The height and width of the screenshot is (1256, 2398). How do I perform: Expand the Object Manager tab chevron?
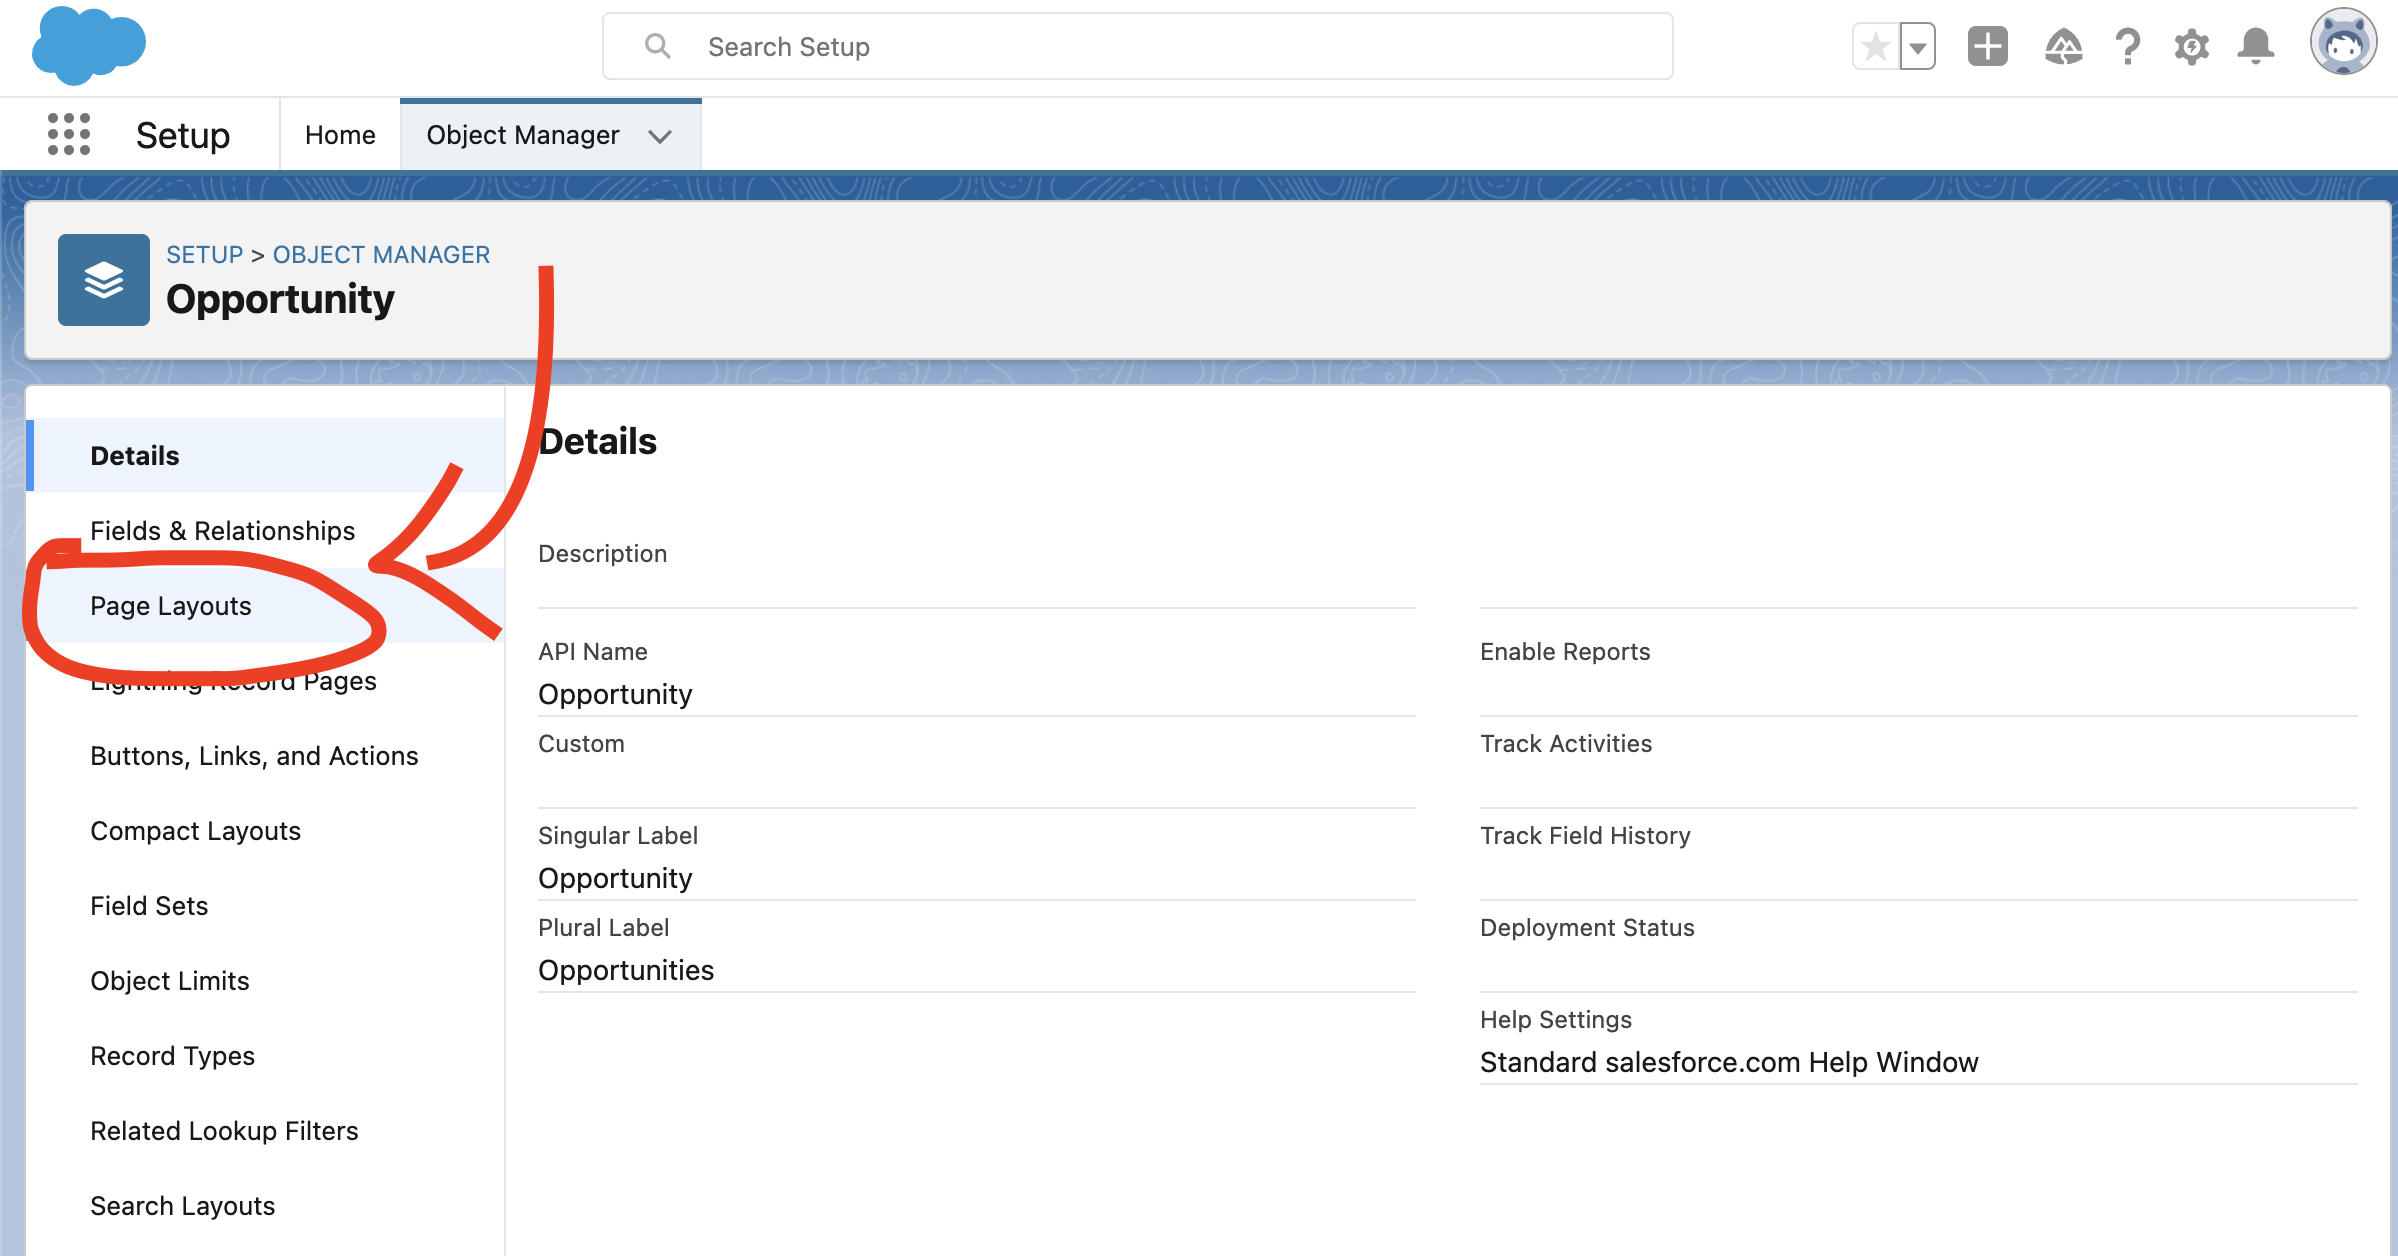[659, 136]
